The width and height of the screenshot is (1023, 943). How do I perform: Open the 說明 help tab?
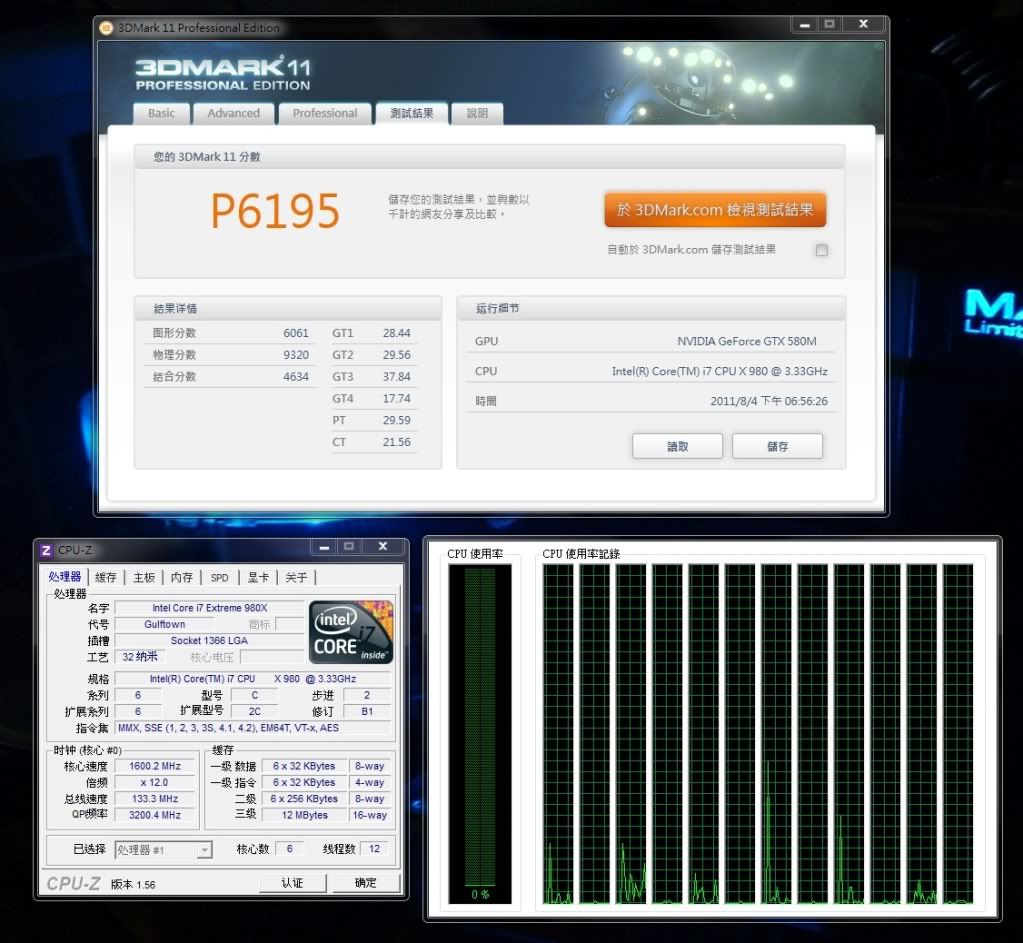click(x=477, y=114)
